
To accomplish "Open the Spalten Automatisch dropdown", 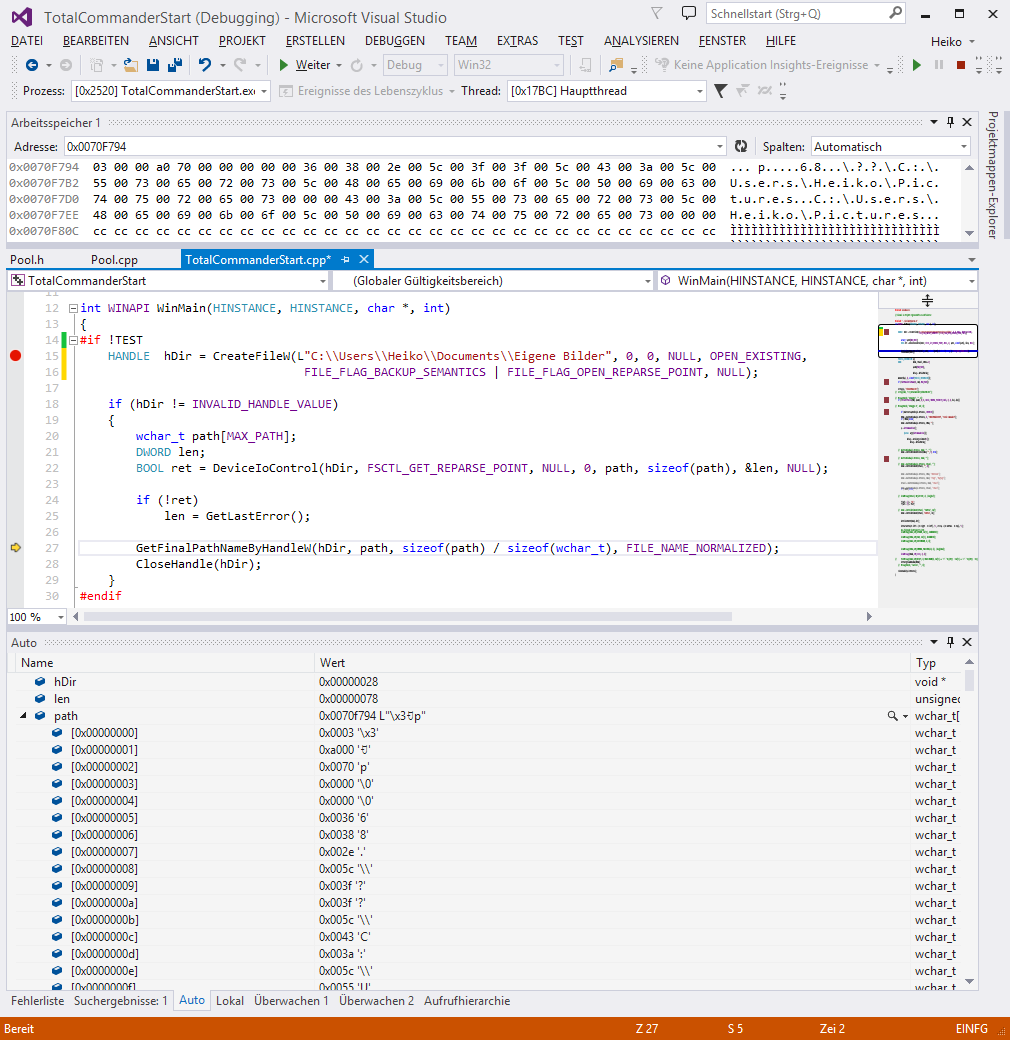I will pos(890,146).
